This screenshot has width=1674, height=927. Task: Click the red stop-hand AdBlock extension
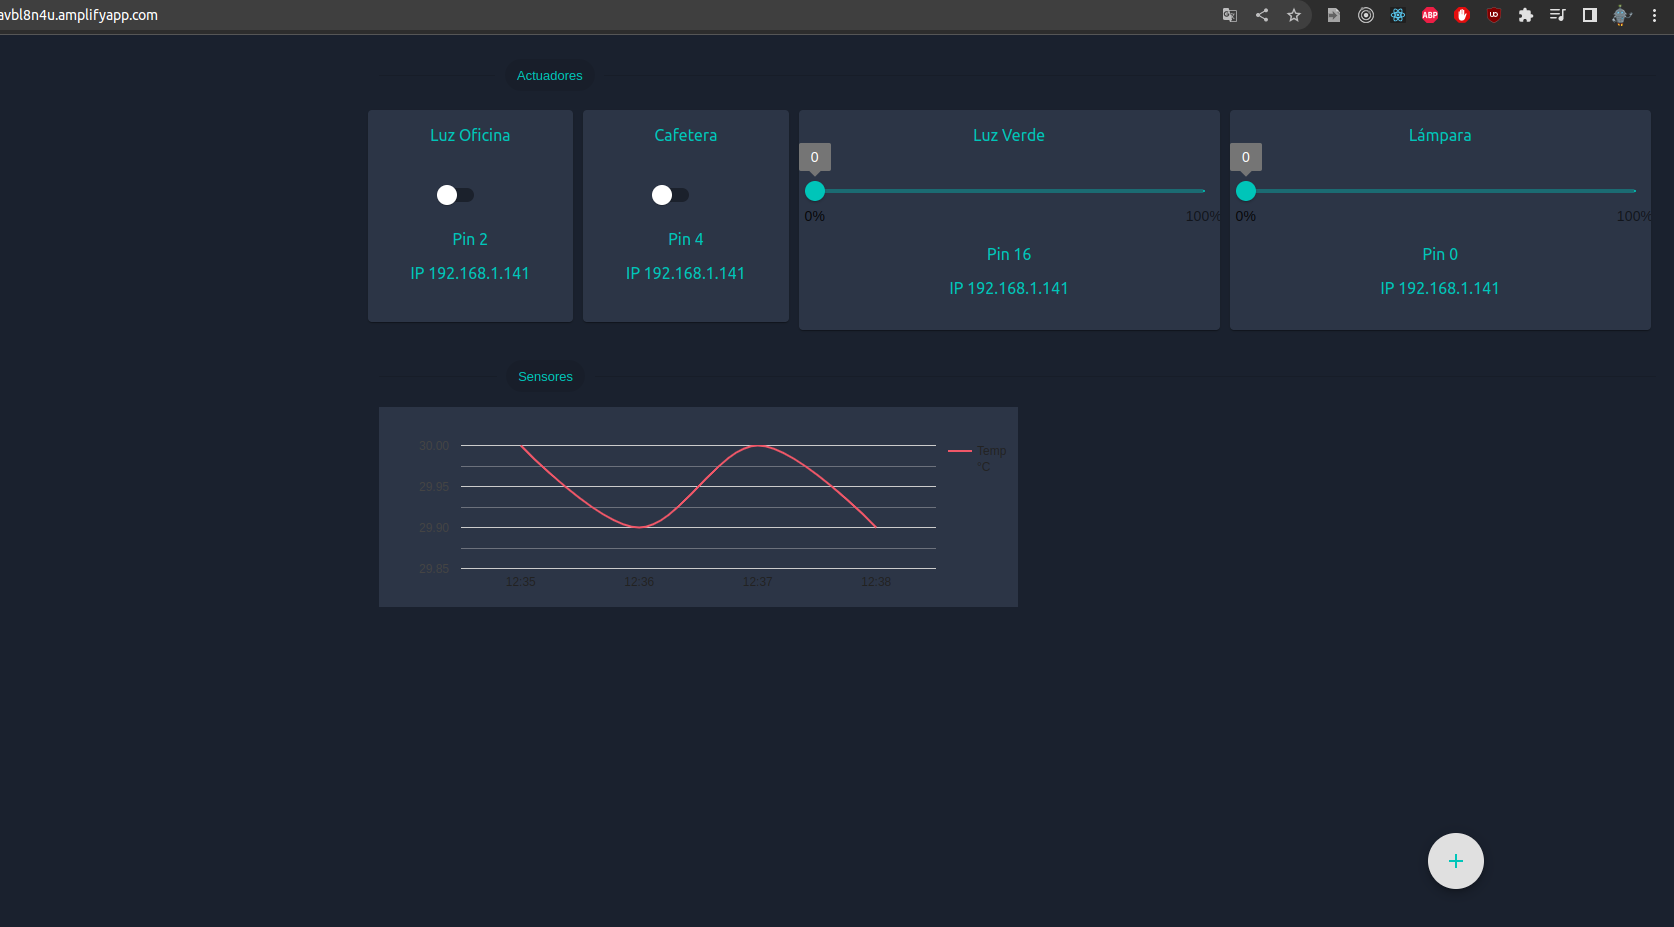pos(1462,15)
